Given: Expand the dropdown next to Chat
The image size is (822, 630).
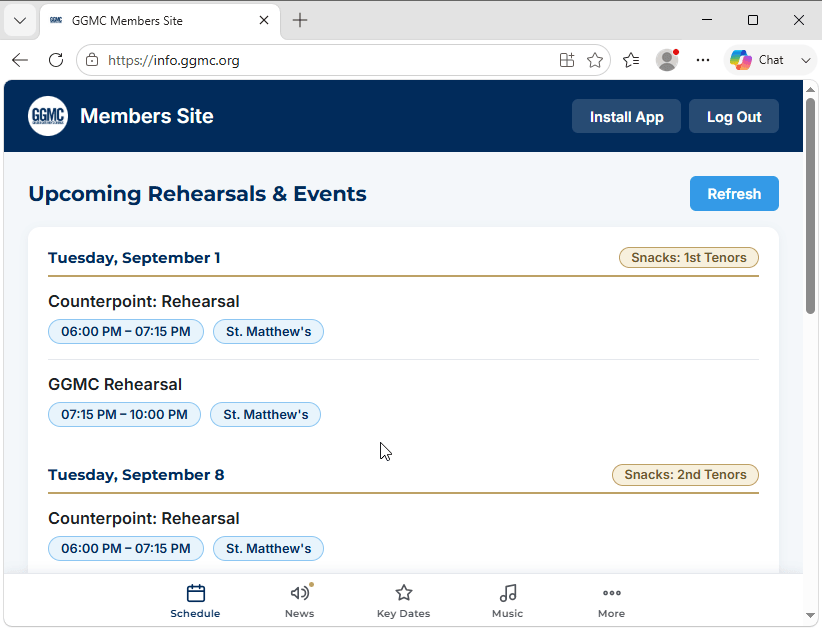Looking at the screenshot, I should (806, 60).
